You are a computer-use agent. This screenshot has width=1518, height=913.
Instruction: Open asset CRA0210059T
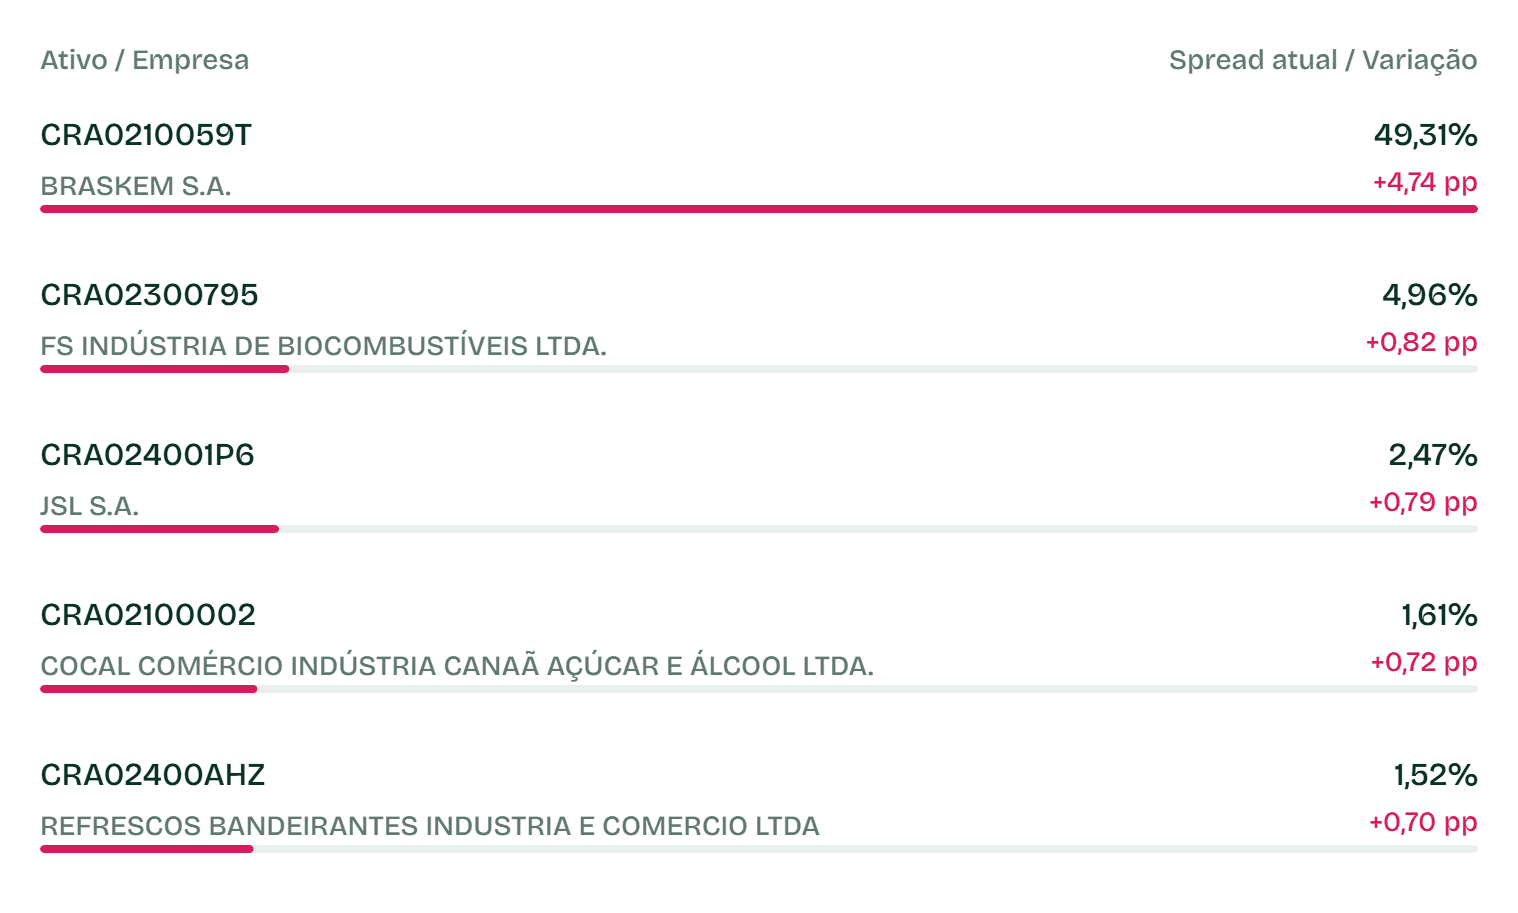point(146,135)
